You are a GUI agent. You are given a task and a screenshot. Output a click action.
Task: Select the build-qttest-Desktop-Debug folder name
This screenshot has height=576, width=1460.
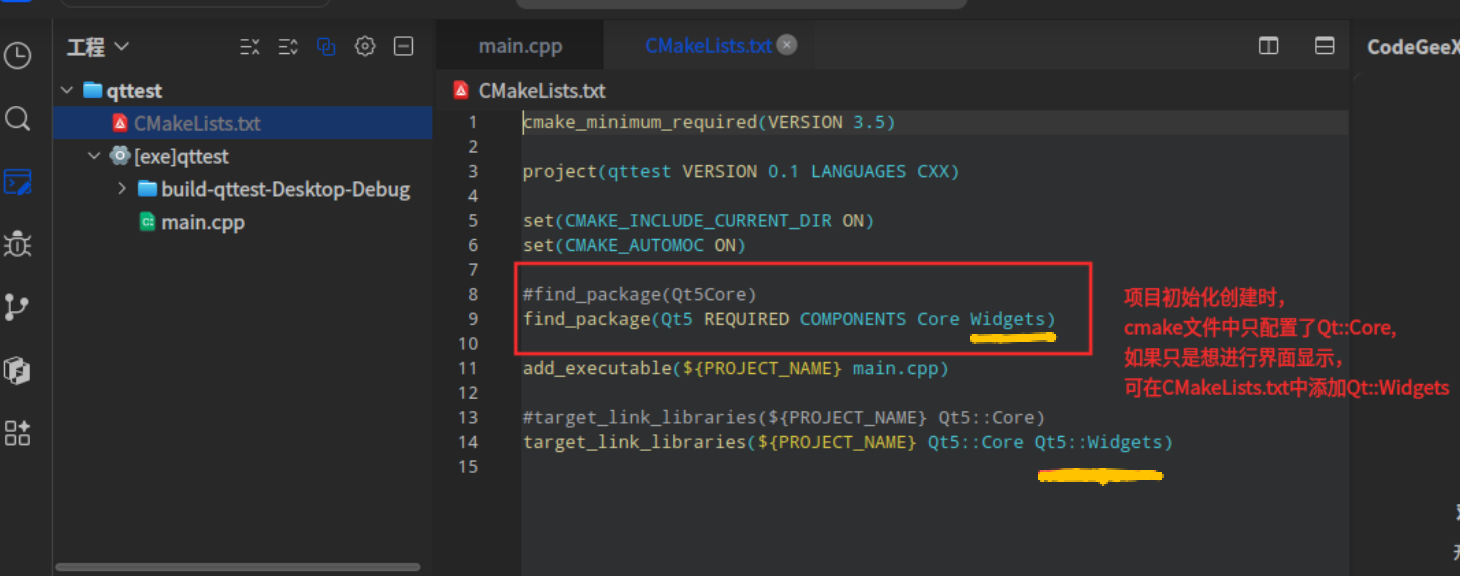[x=286, y=189]
